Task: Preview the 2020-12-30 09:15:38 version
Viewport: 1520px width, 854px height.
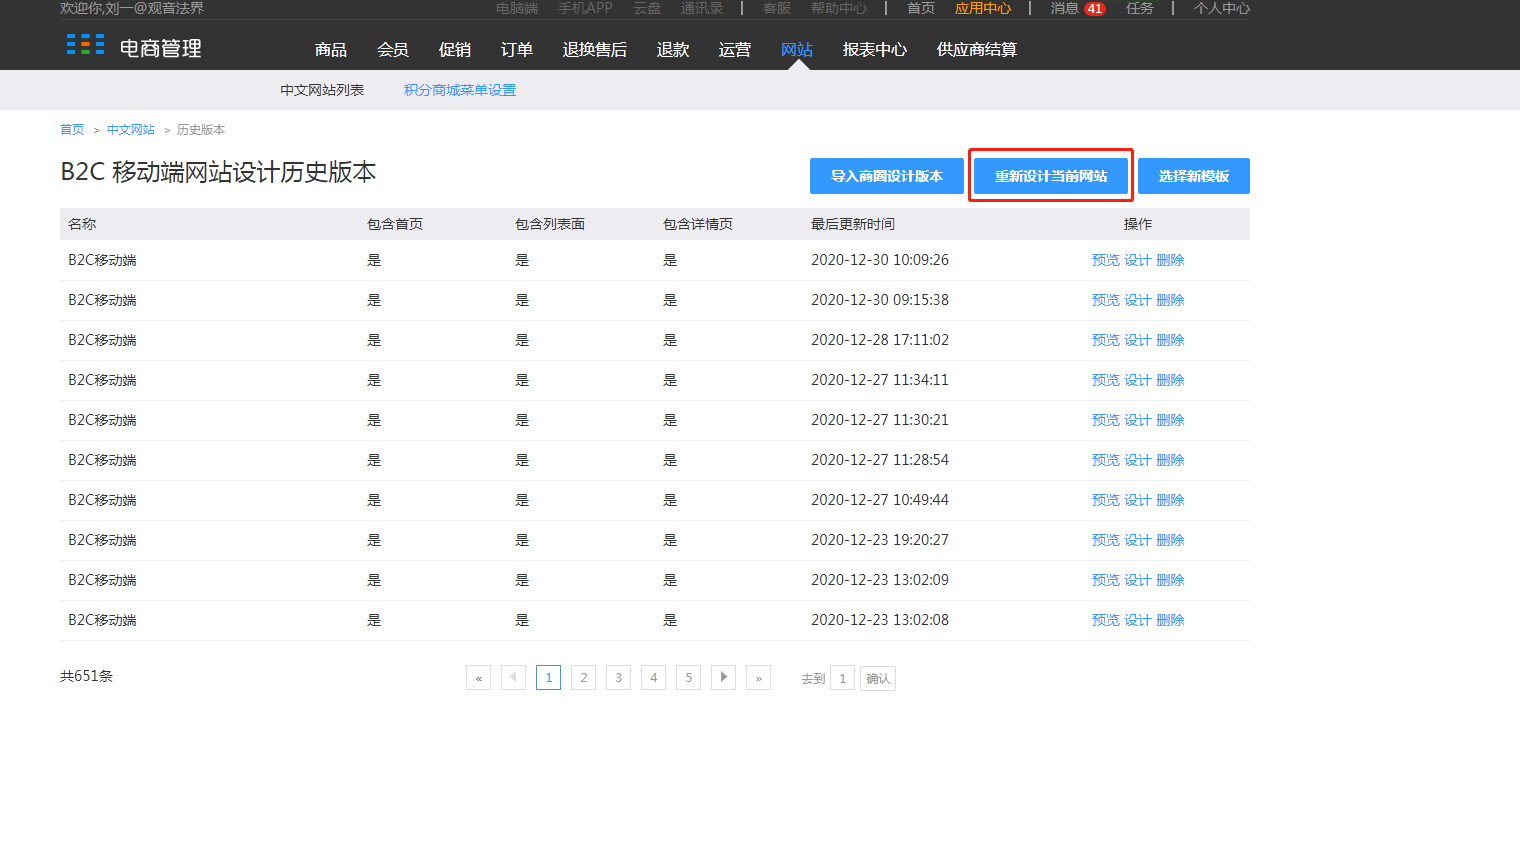Action: click(x=1106, y=300)
